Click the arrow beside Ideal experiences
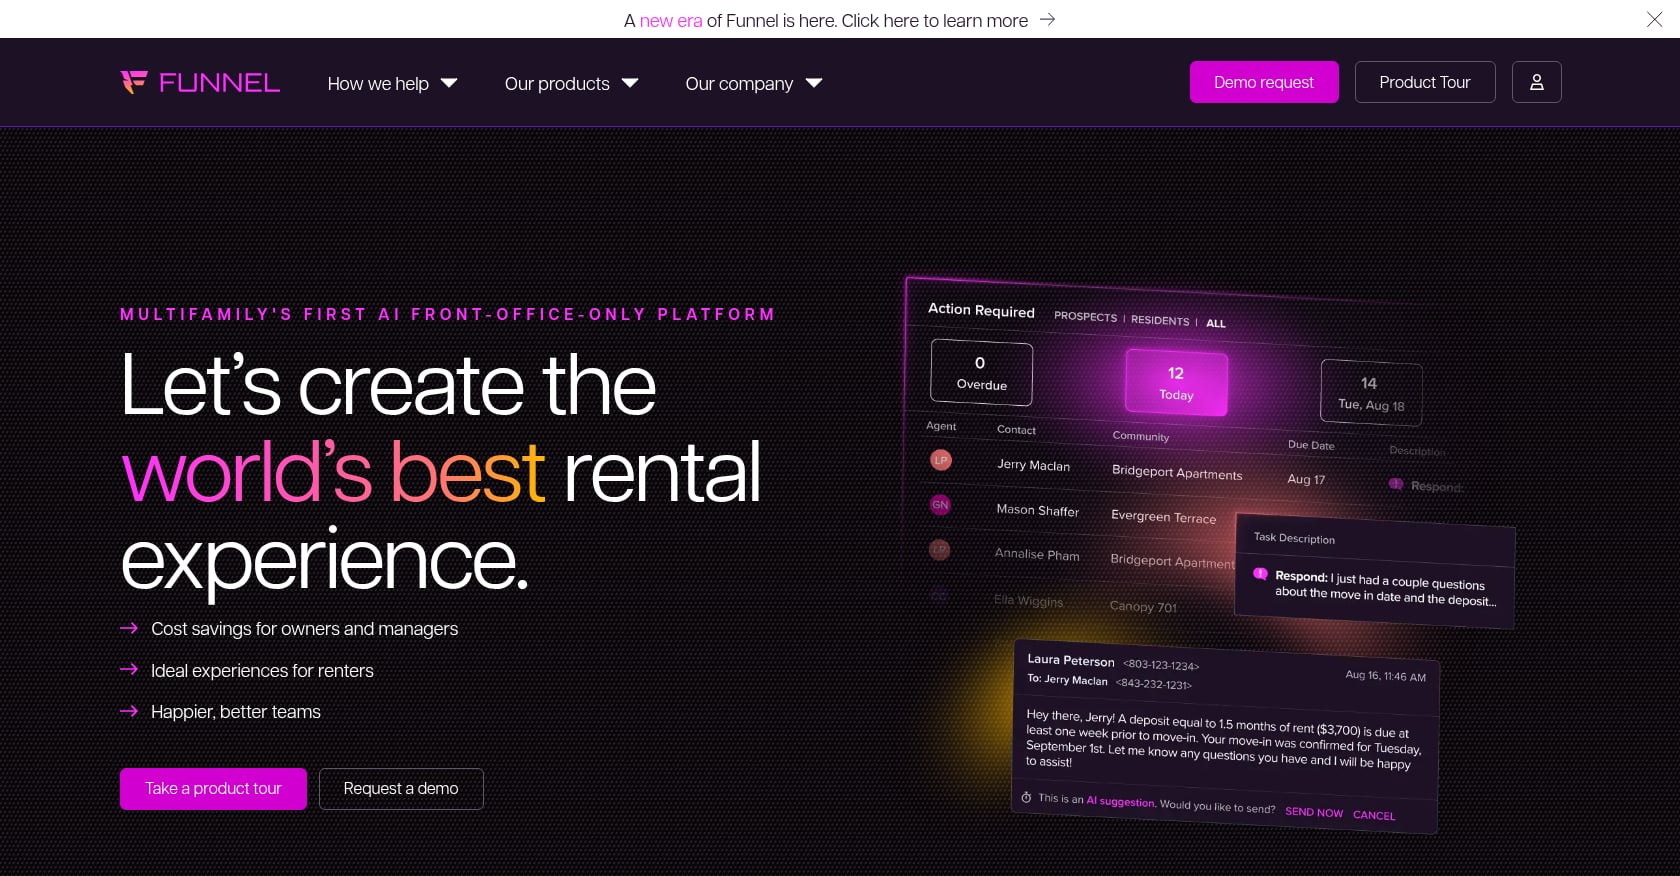 point(129,669)
